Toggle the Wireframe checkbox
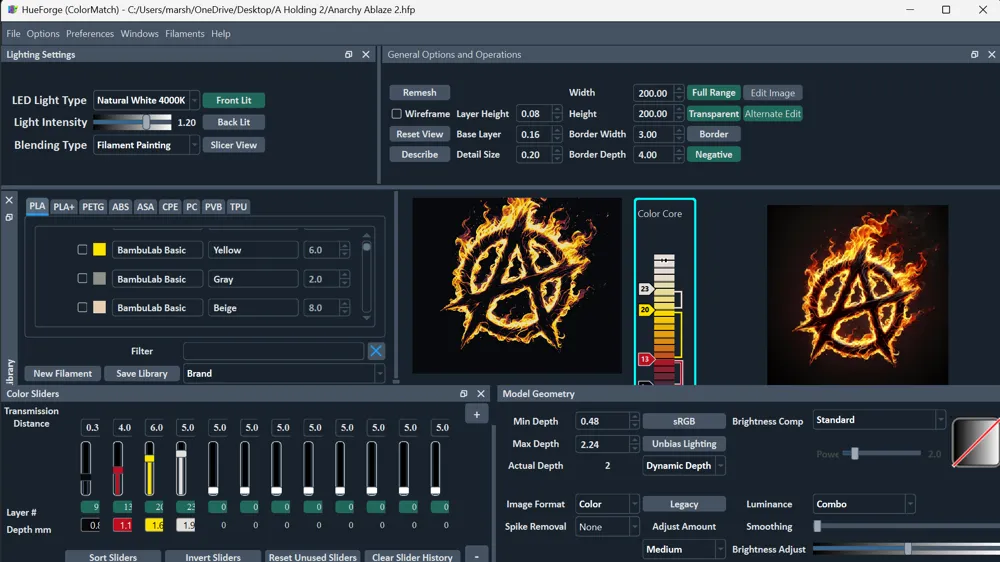The width and height of the screenshot is (1000, 562). click(x=397, y=114)
